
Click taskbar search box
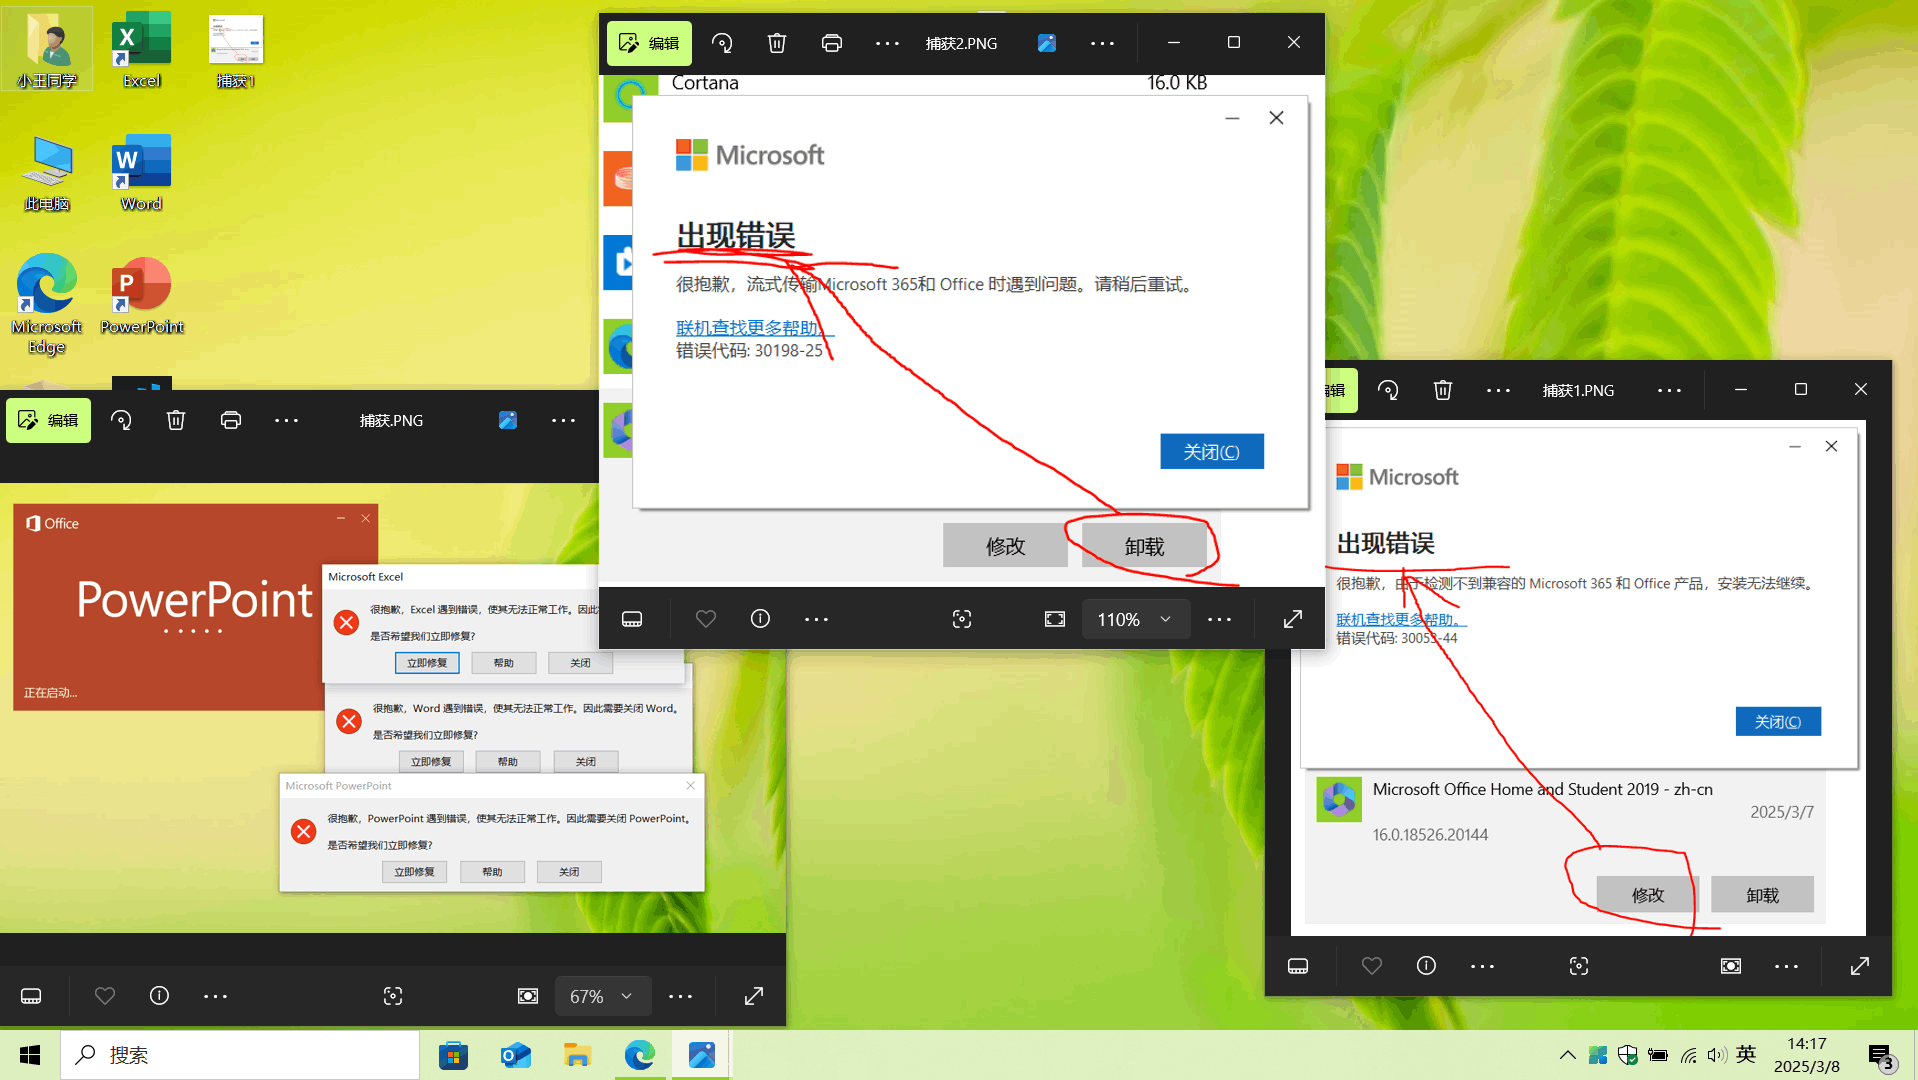[x=240, y=1055]
